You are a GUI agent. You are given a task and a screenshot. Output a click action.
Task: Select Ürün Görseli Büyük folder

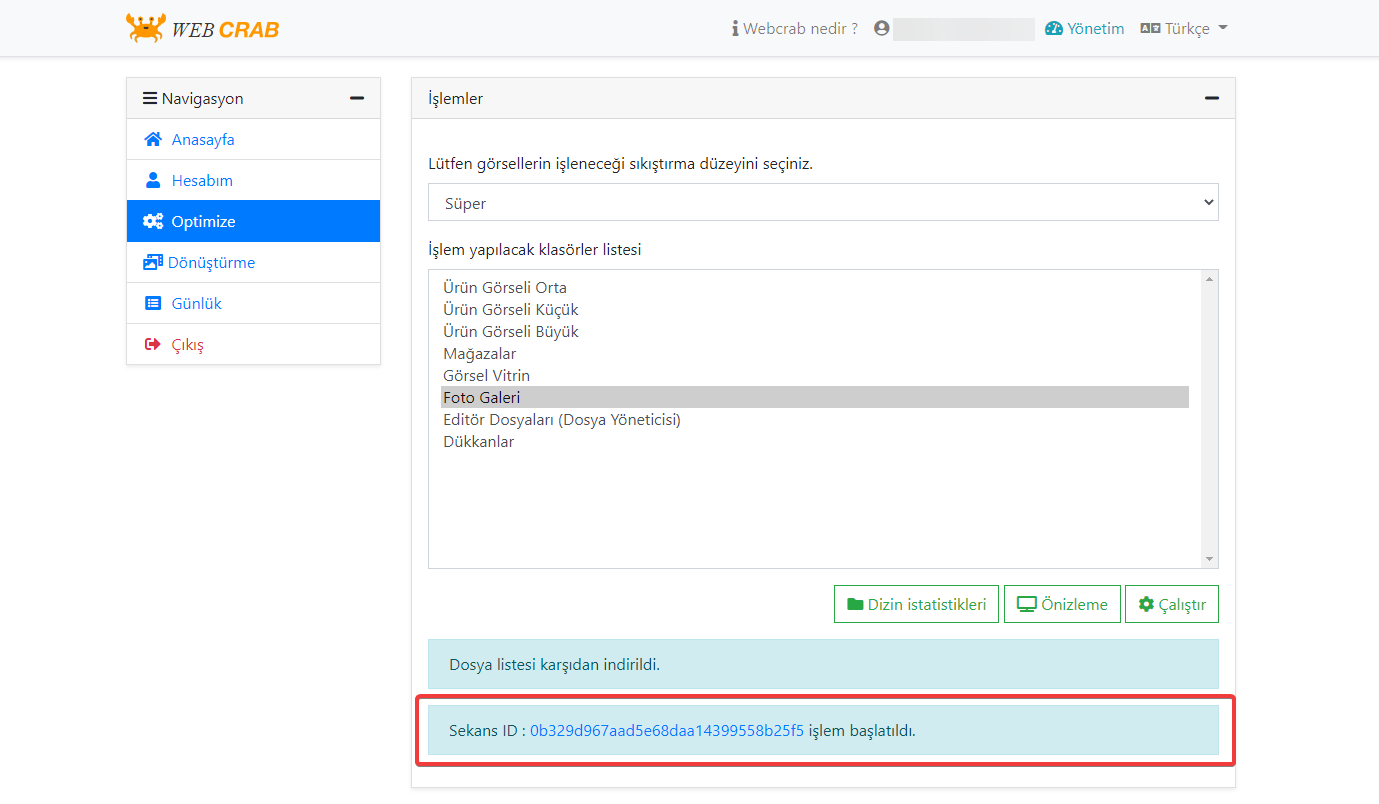tap(814, 332)
